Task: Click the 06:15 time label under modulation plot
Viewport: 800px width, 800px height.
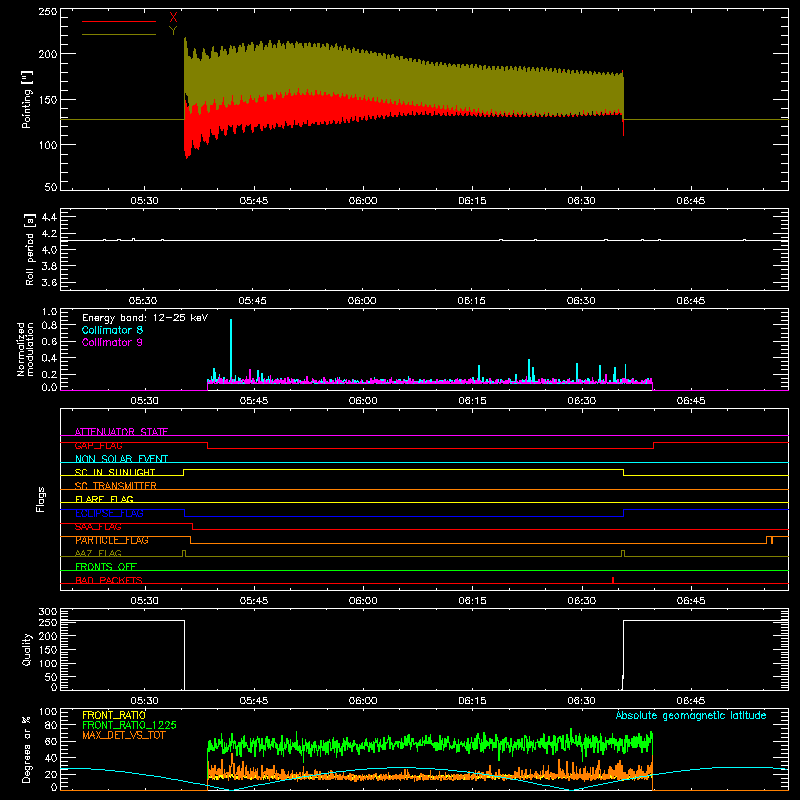Action: tap(472, 401)
